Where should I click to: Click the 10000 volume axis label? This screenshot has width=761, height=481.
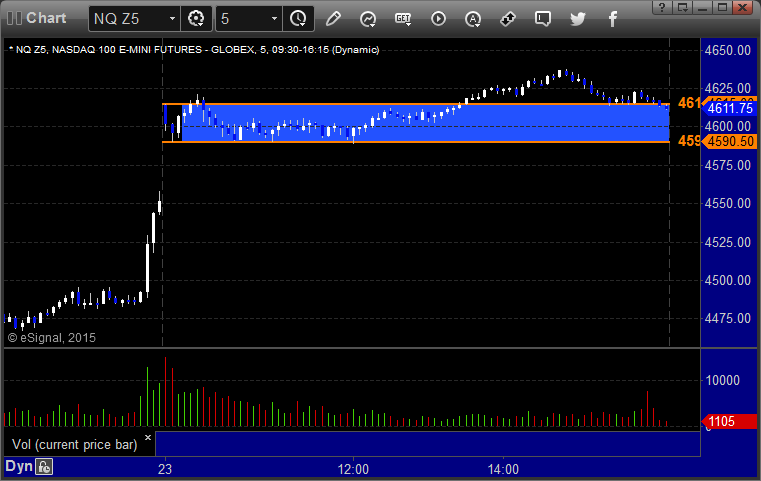722,380
